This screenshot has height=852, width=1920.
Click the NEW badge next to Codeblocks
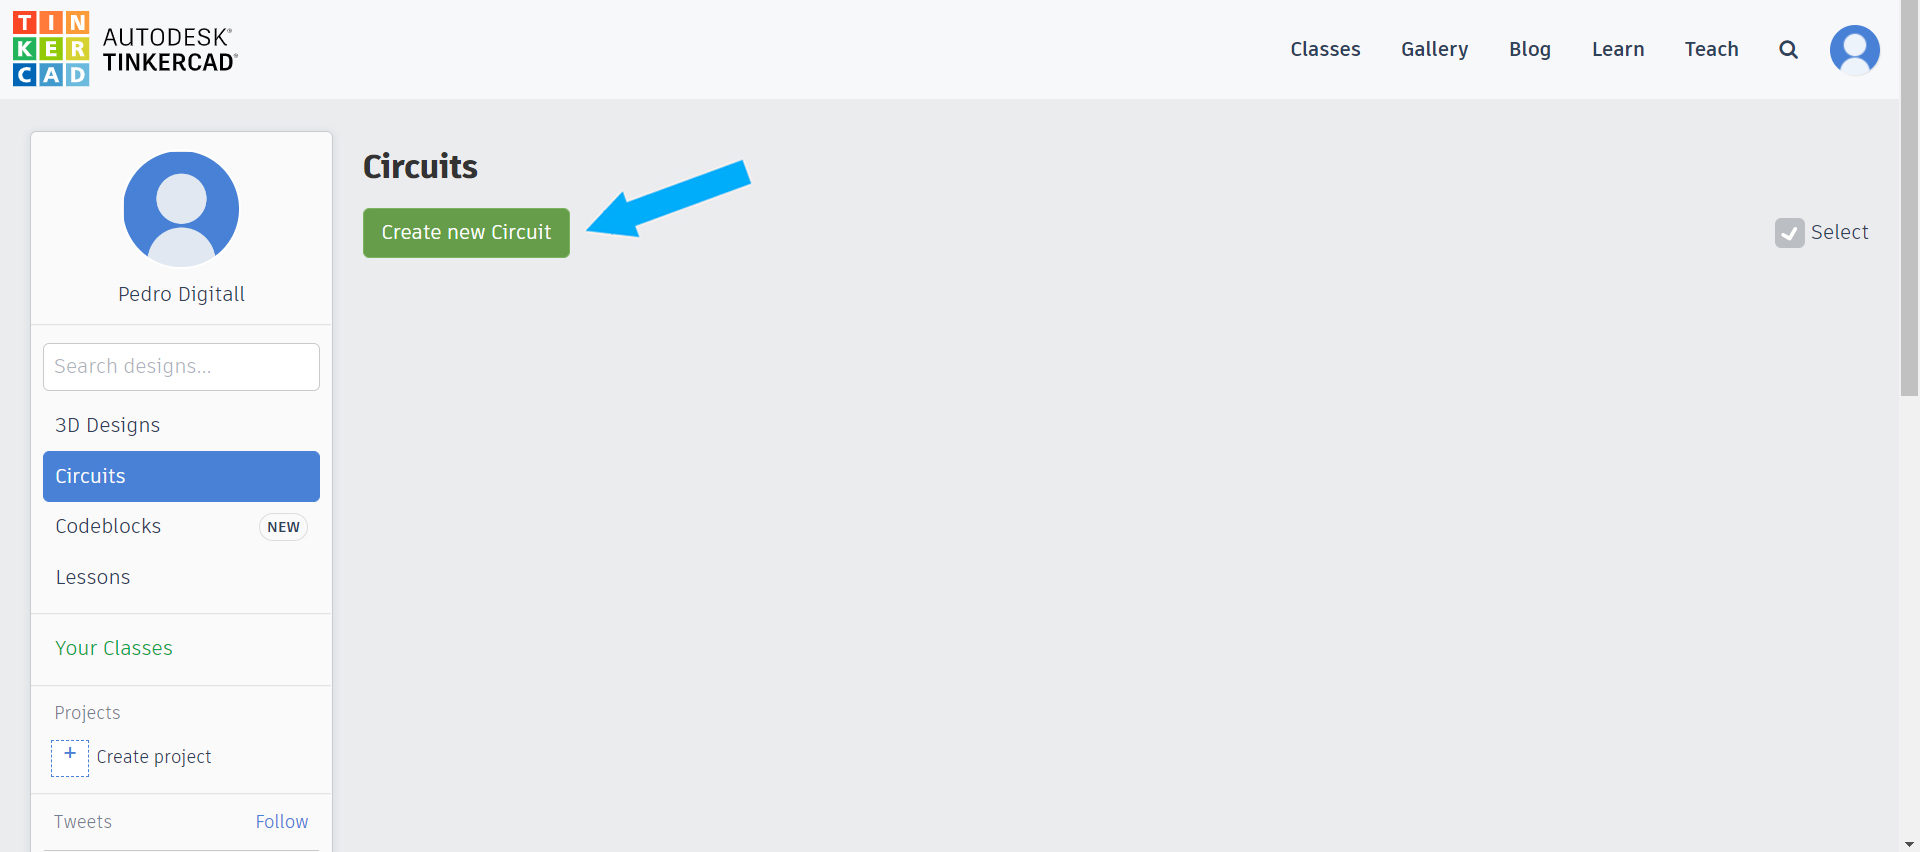pyautogui.click(x=283, y=527)
